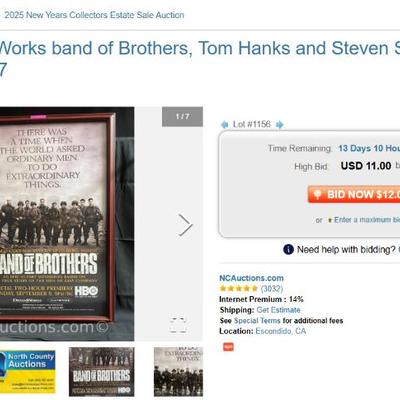Viewport: 400px width, 400px height.
Task: Click the five-star seller rating
Action: click(239, 288)
